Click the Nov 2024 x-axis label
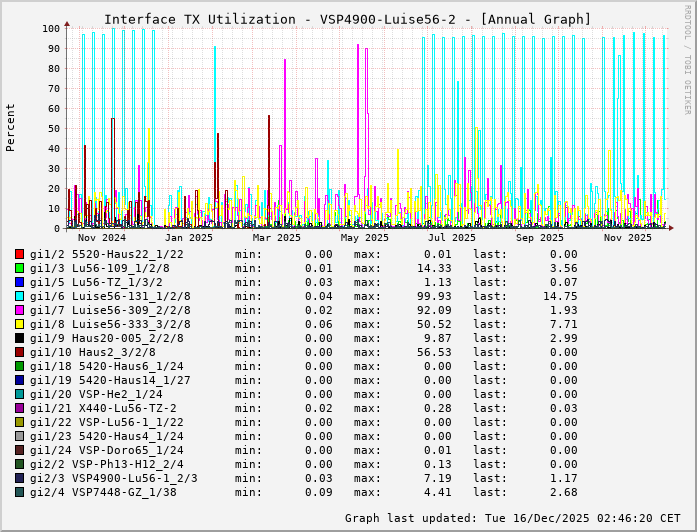 (102, 237)
